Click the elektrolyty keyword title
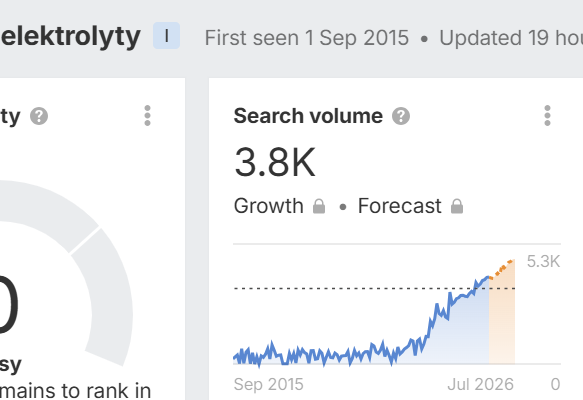 [x=71, y=36]
